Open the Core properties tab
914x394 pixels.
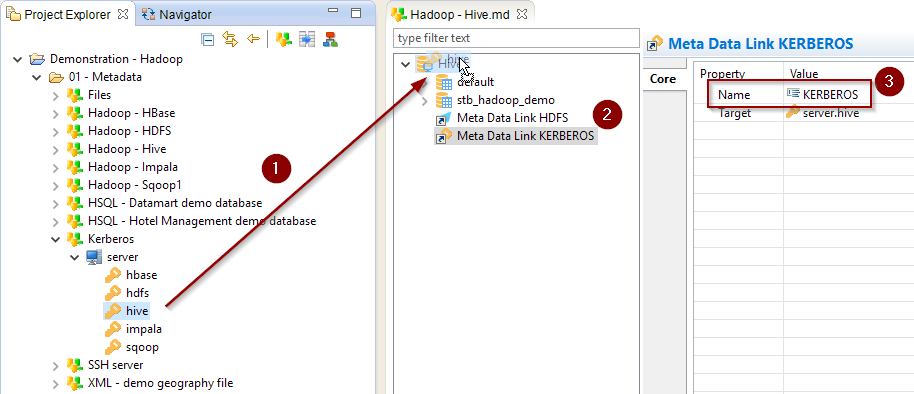click(663, 79)
